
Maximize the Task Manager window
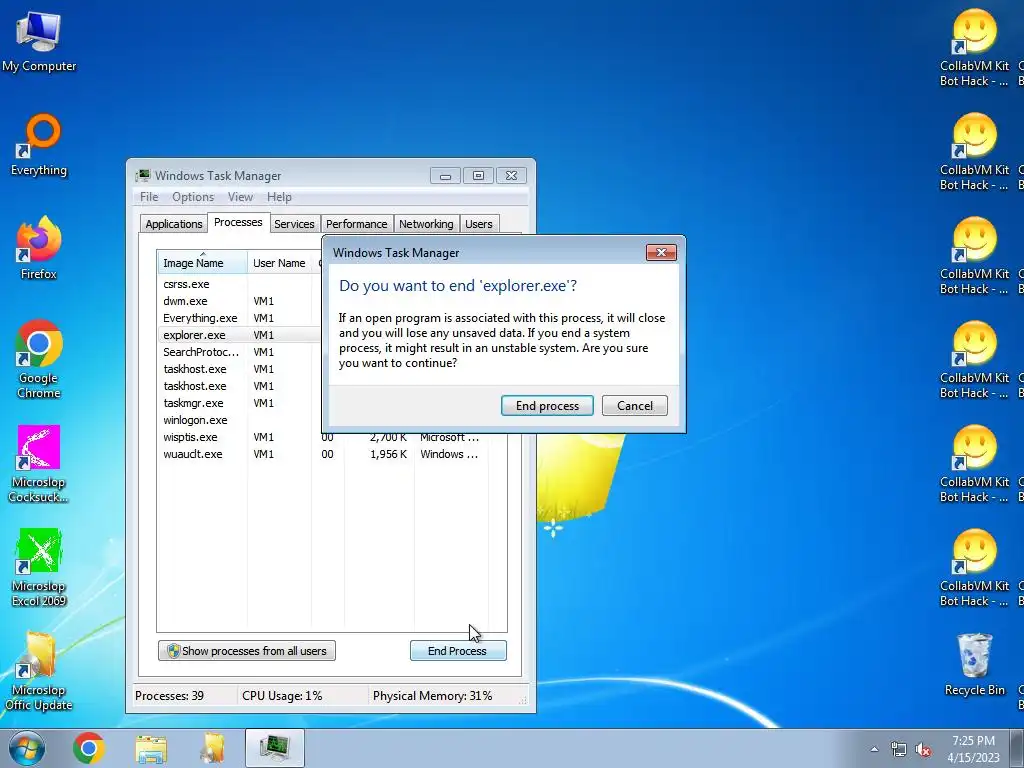[x=478, y=176]
